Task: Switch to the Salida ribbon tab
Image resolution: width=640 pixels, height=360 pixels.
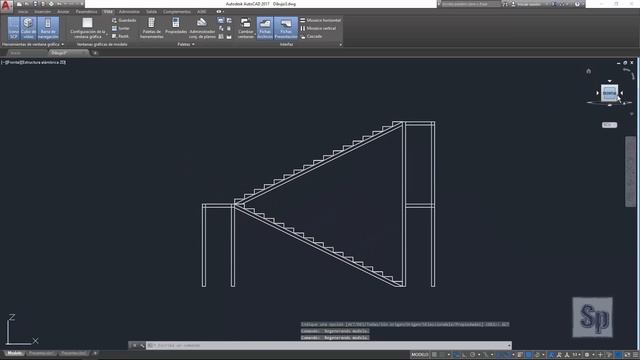Action: pos(151,12)
